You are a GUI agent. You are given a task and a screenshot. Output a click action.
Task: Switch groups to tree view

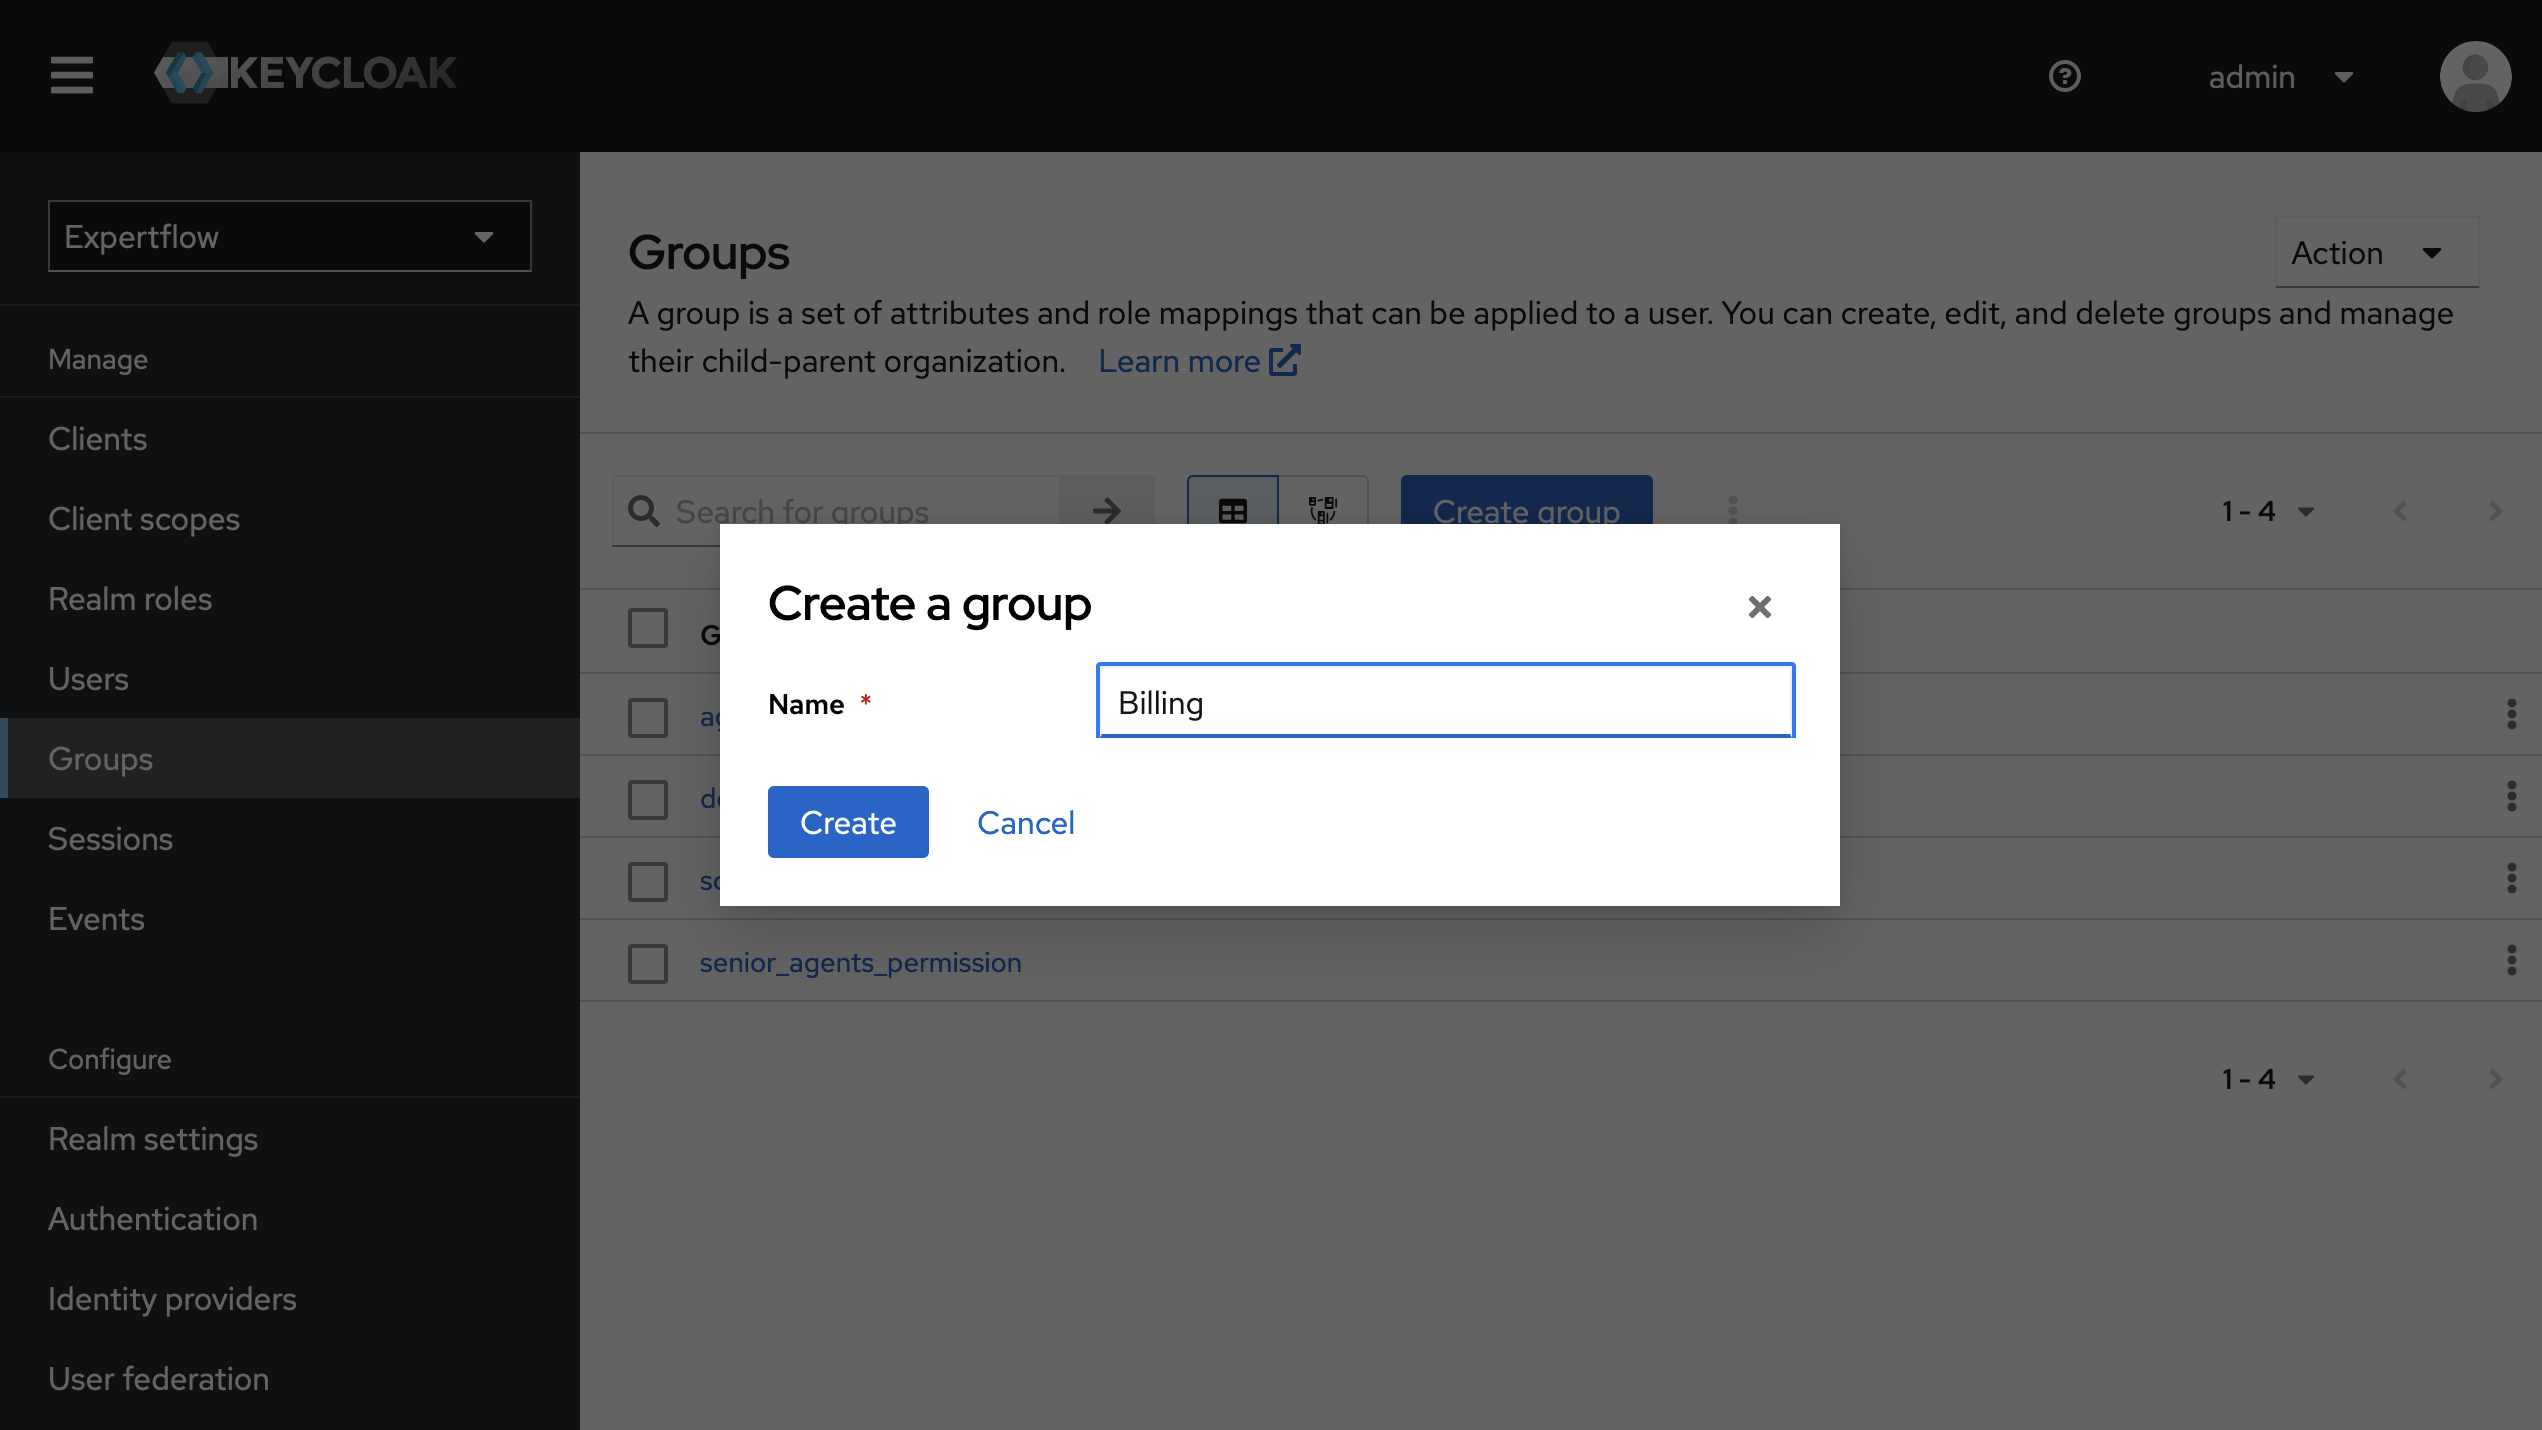click(x=1322, y=511)
